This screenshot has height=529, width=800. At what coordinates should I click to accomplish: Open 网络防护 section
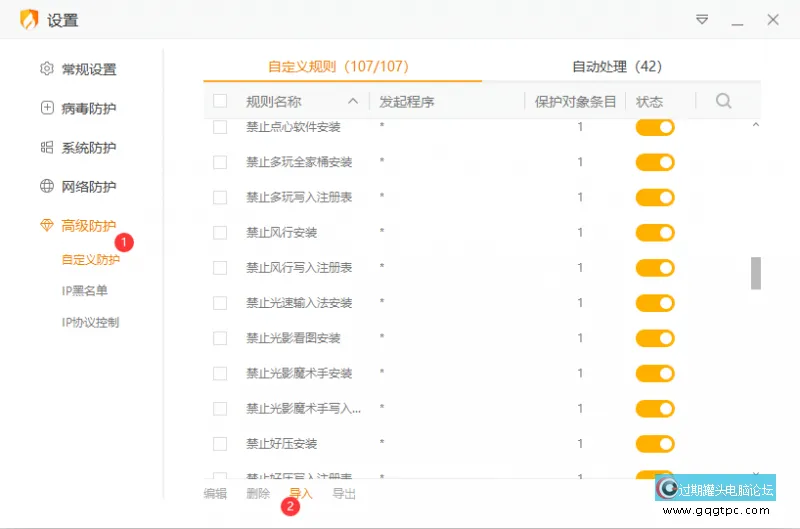pyautogui.click(x=89, y=187)
